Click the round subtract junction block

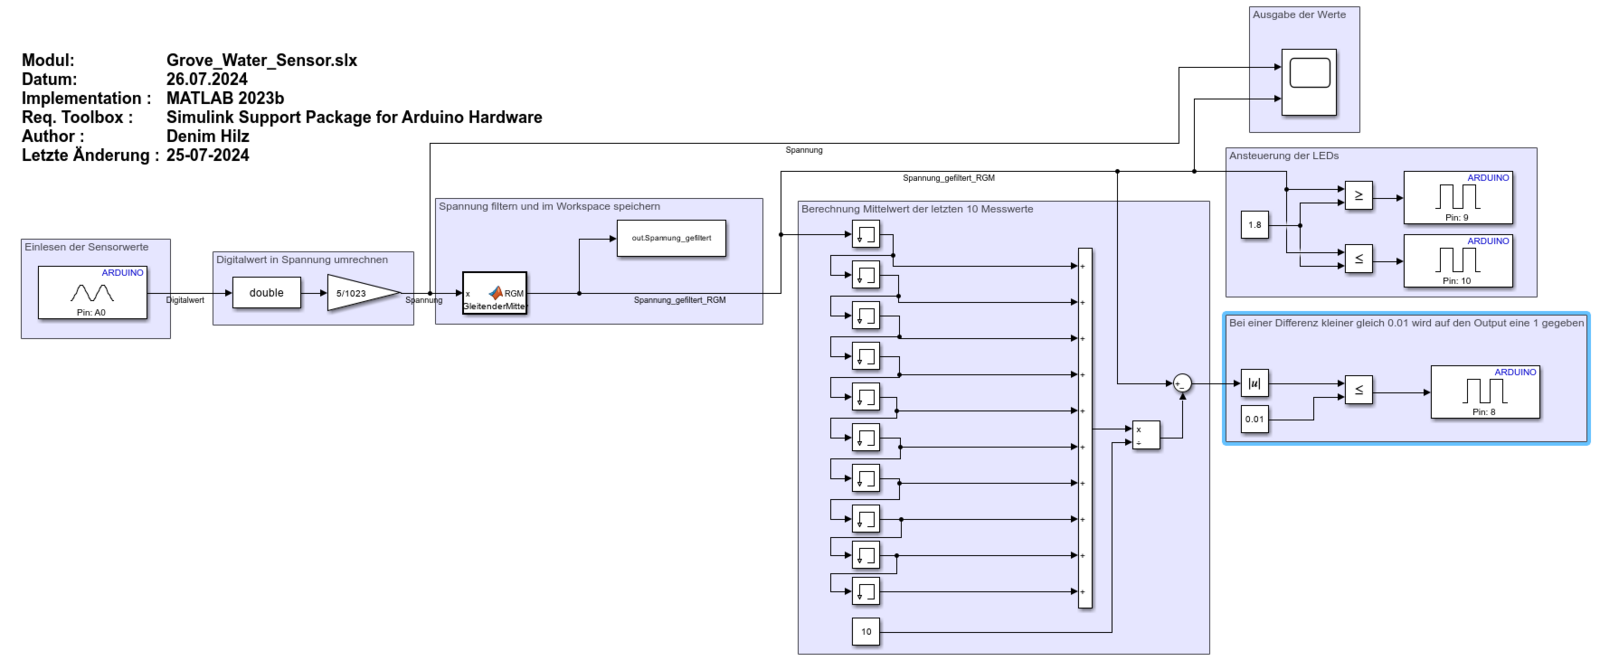(1182, 383)
